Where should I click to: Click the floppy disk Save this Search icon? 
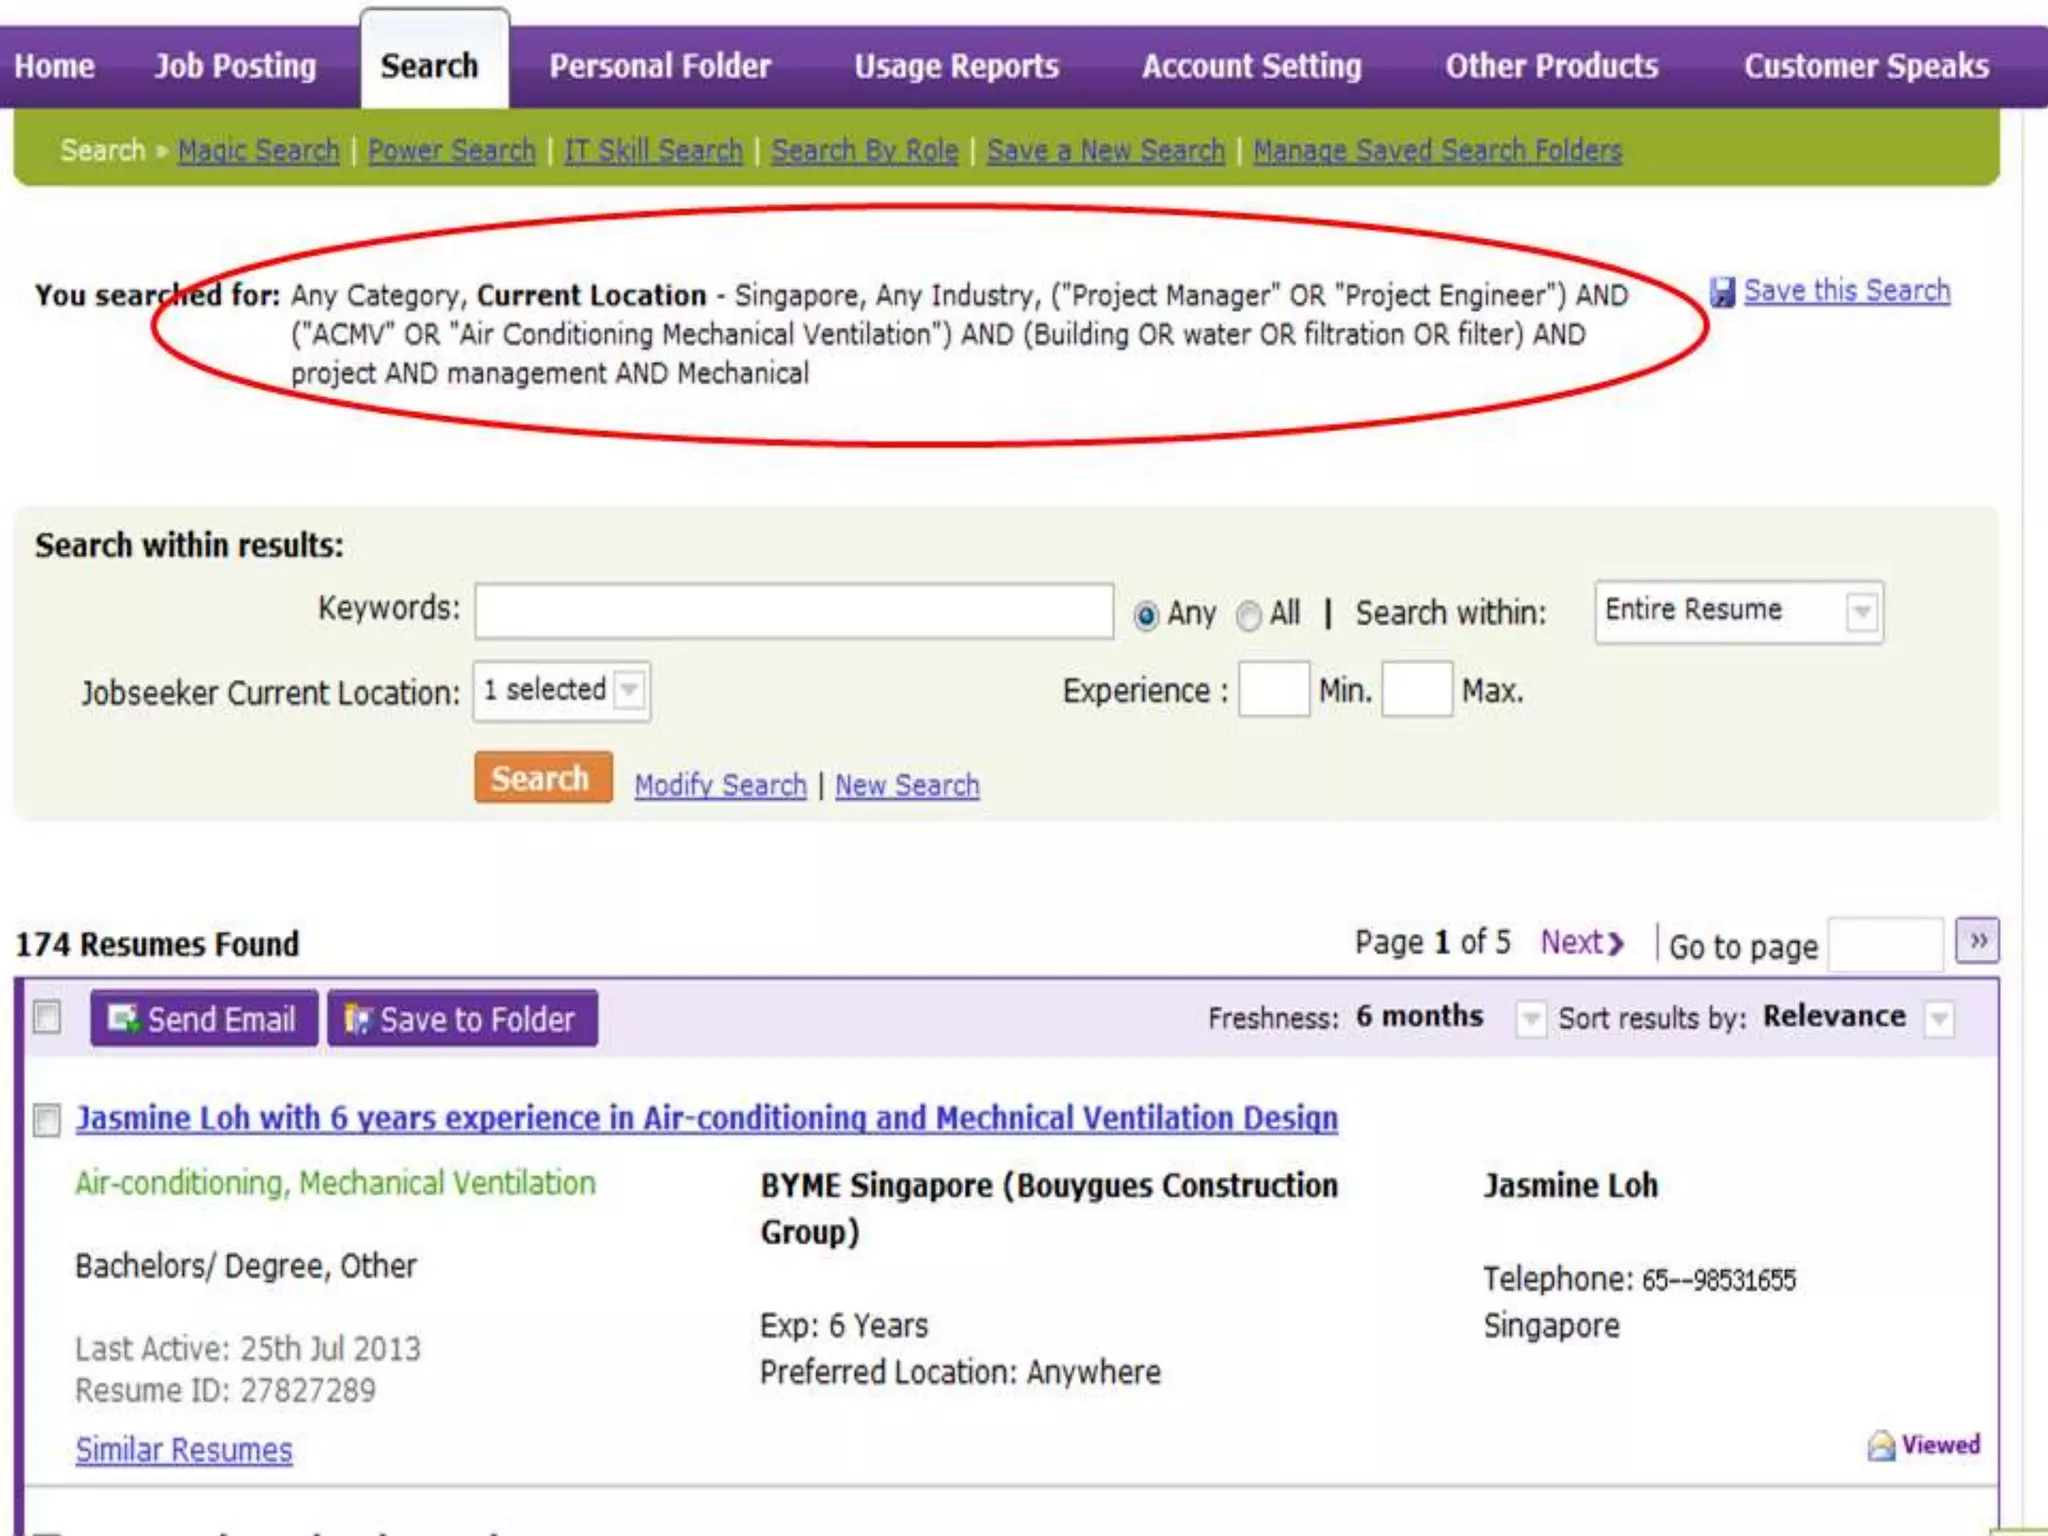(1722, 292)
